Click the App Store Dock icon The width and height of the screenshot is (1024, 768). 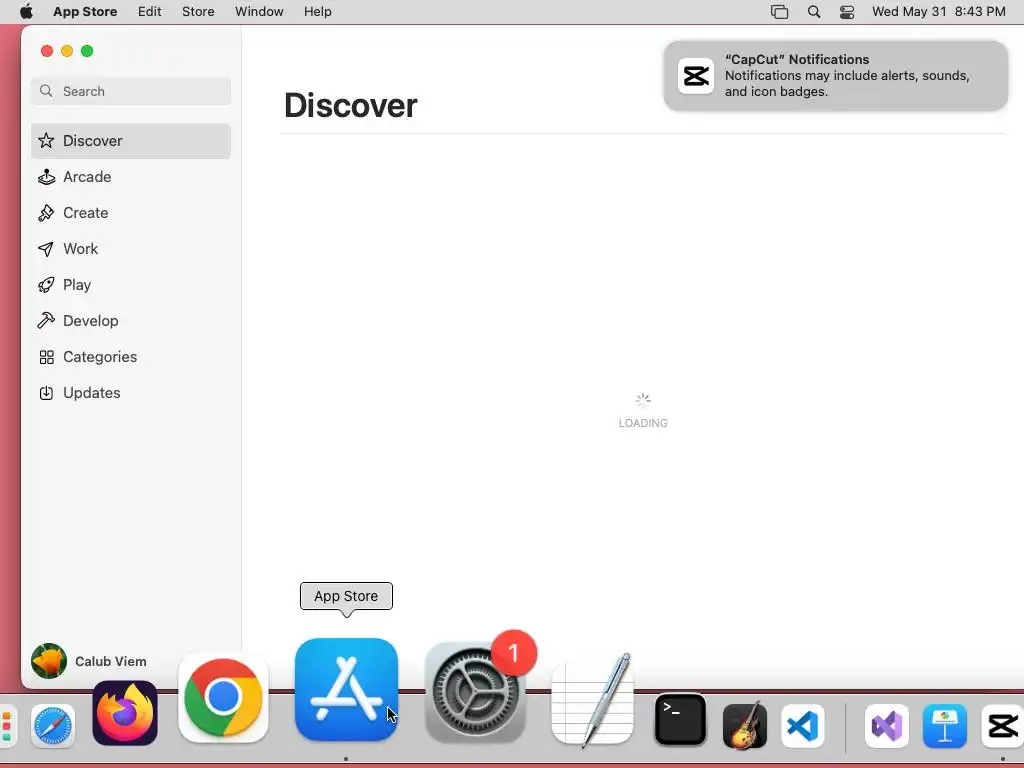click(x=346, y=690)
